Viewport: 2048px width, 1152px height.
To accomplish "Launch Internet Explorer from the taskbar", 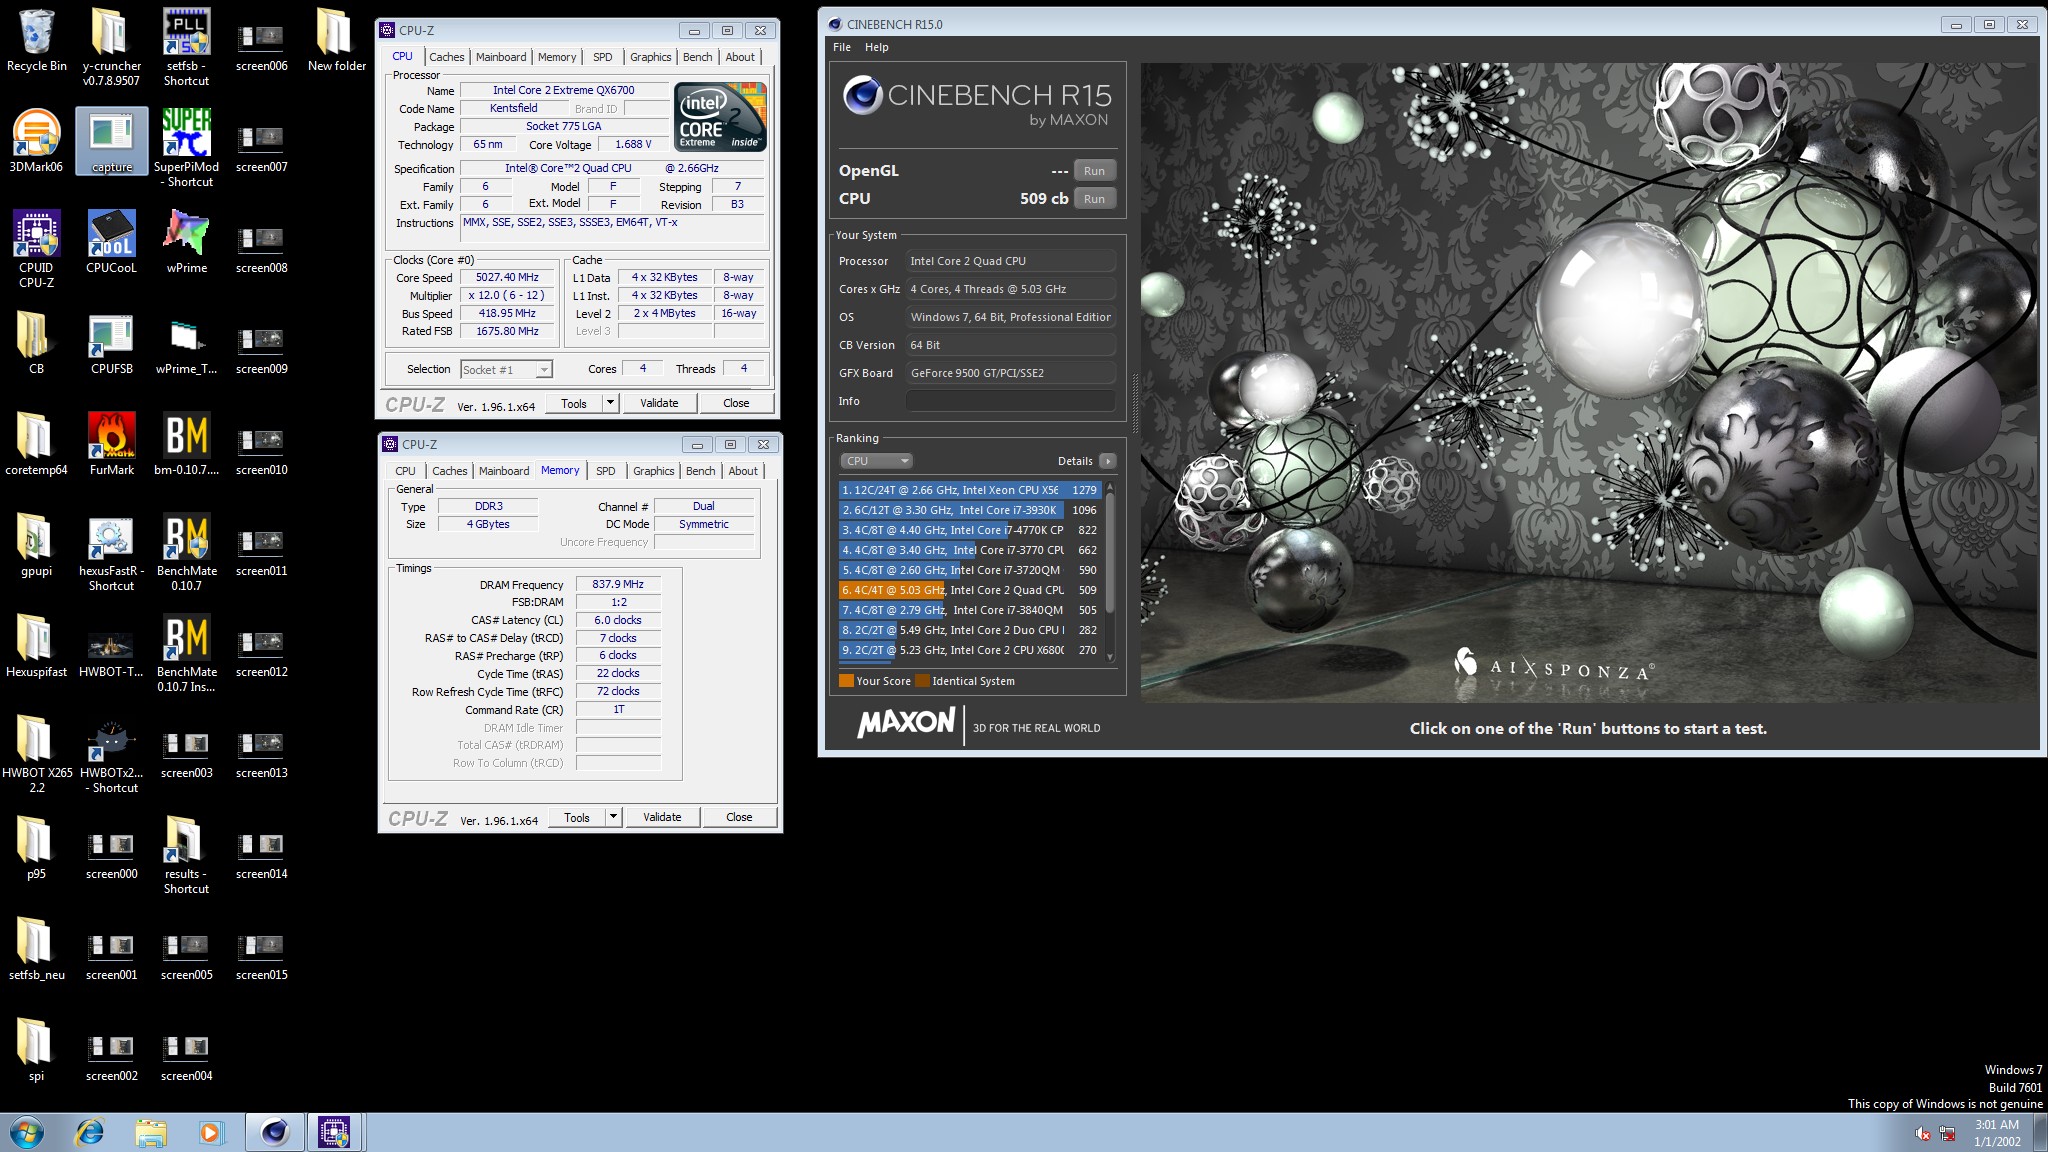I will (90, 1133).
